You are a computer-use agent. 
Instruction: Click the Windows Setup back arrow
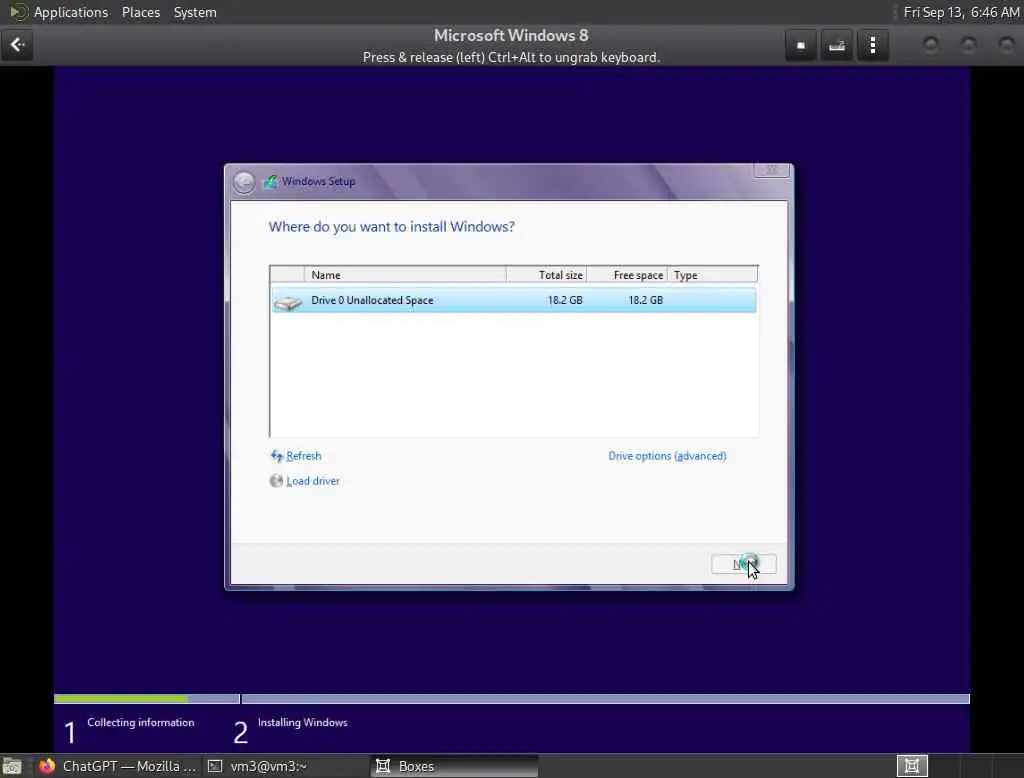point(244,182)
